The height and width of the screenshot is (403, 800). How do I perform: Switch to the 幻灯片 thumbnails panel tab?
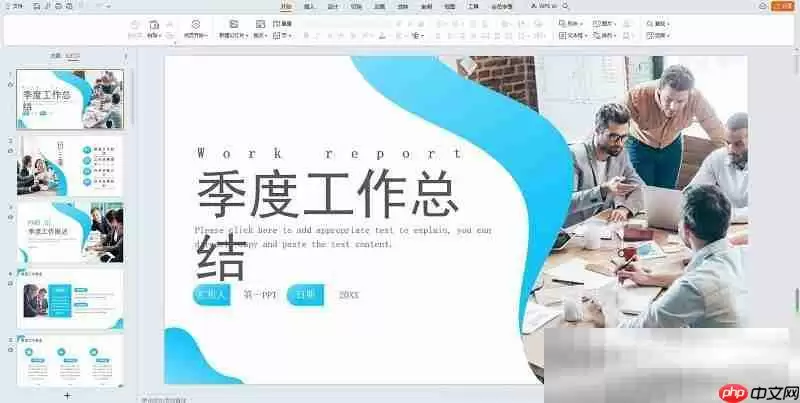point(72,56)
